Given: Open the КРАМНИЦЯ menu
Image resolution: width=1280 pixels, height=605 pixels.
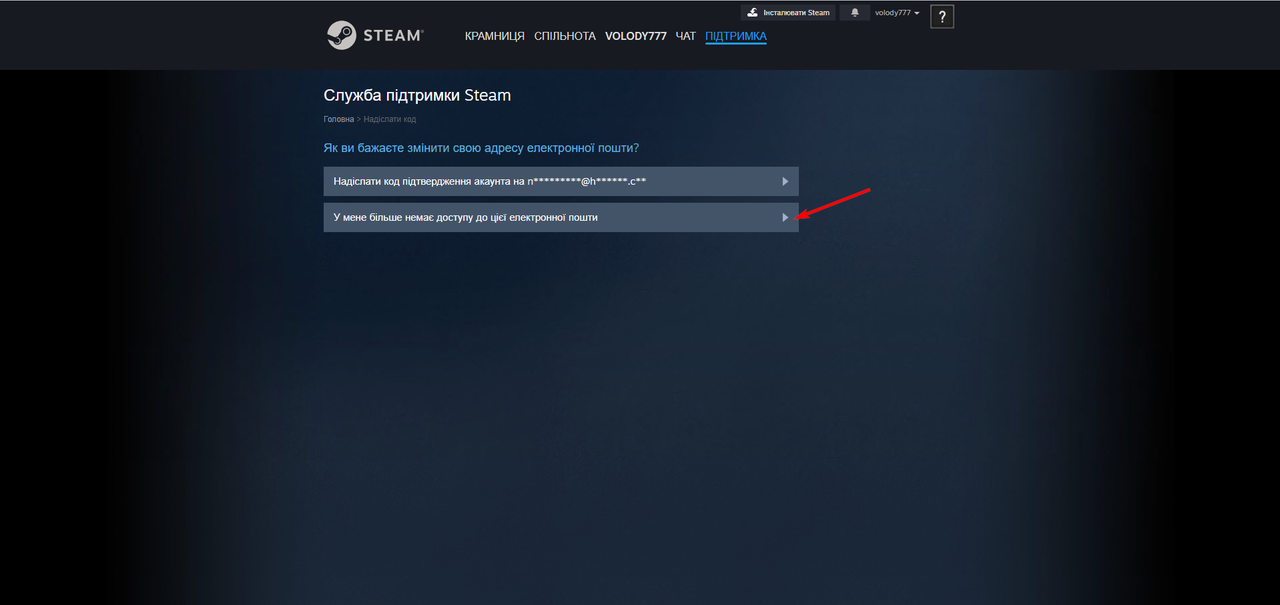Looking at the screenshot, I should pos(495,36).
